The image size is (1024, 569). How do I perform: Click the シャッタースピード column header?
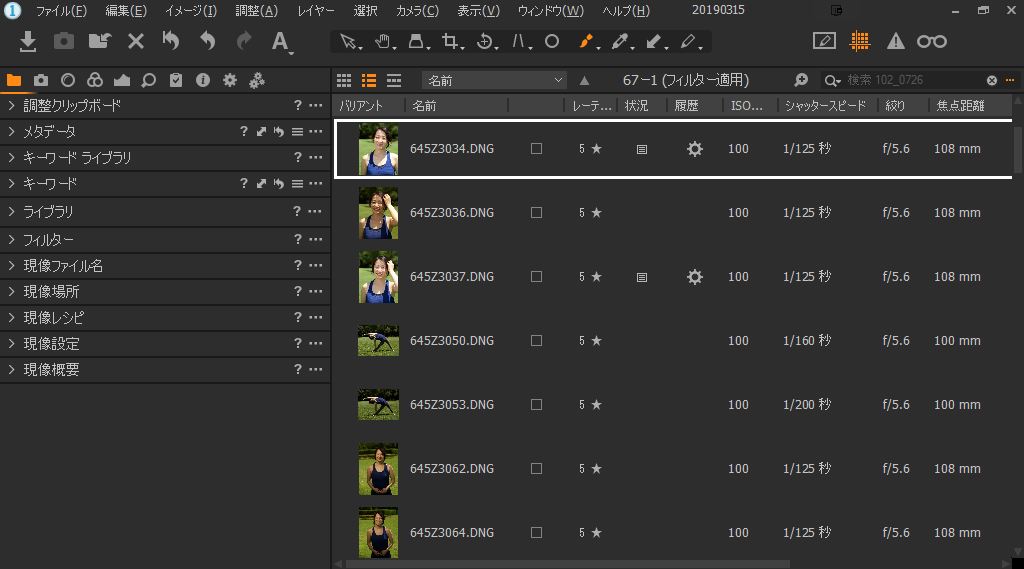827,105
